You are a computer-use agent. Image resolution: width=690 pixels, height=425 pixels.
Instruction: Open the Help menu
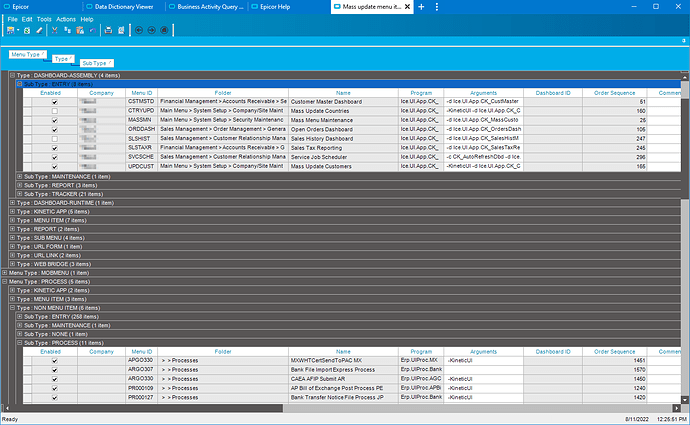87,19
